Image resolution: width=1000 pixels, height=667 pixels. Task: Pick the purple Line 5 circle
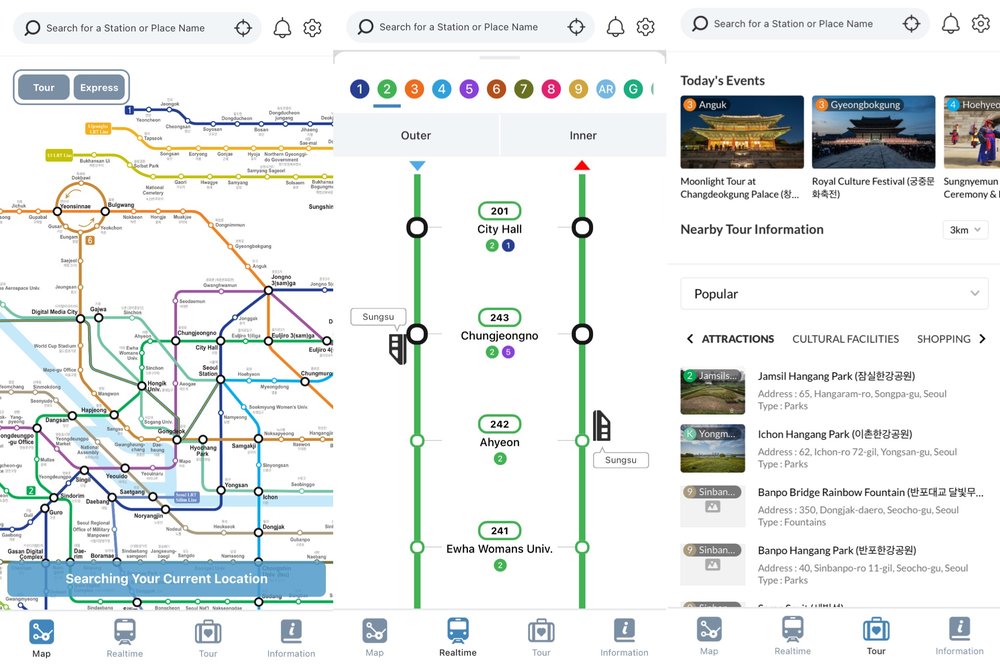click(x=469, y=89)
